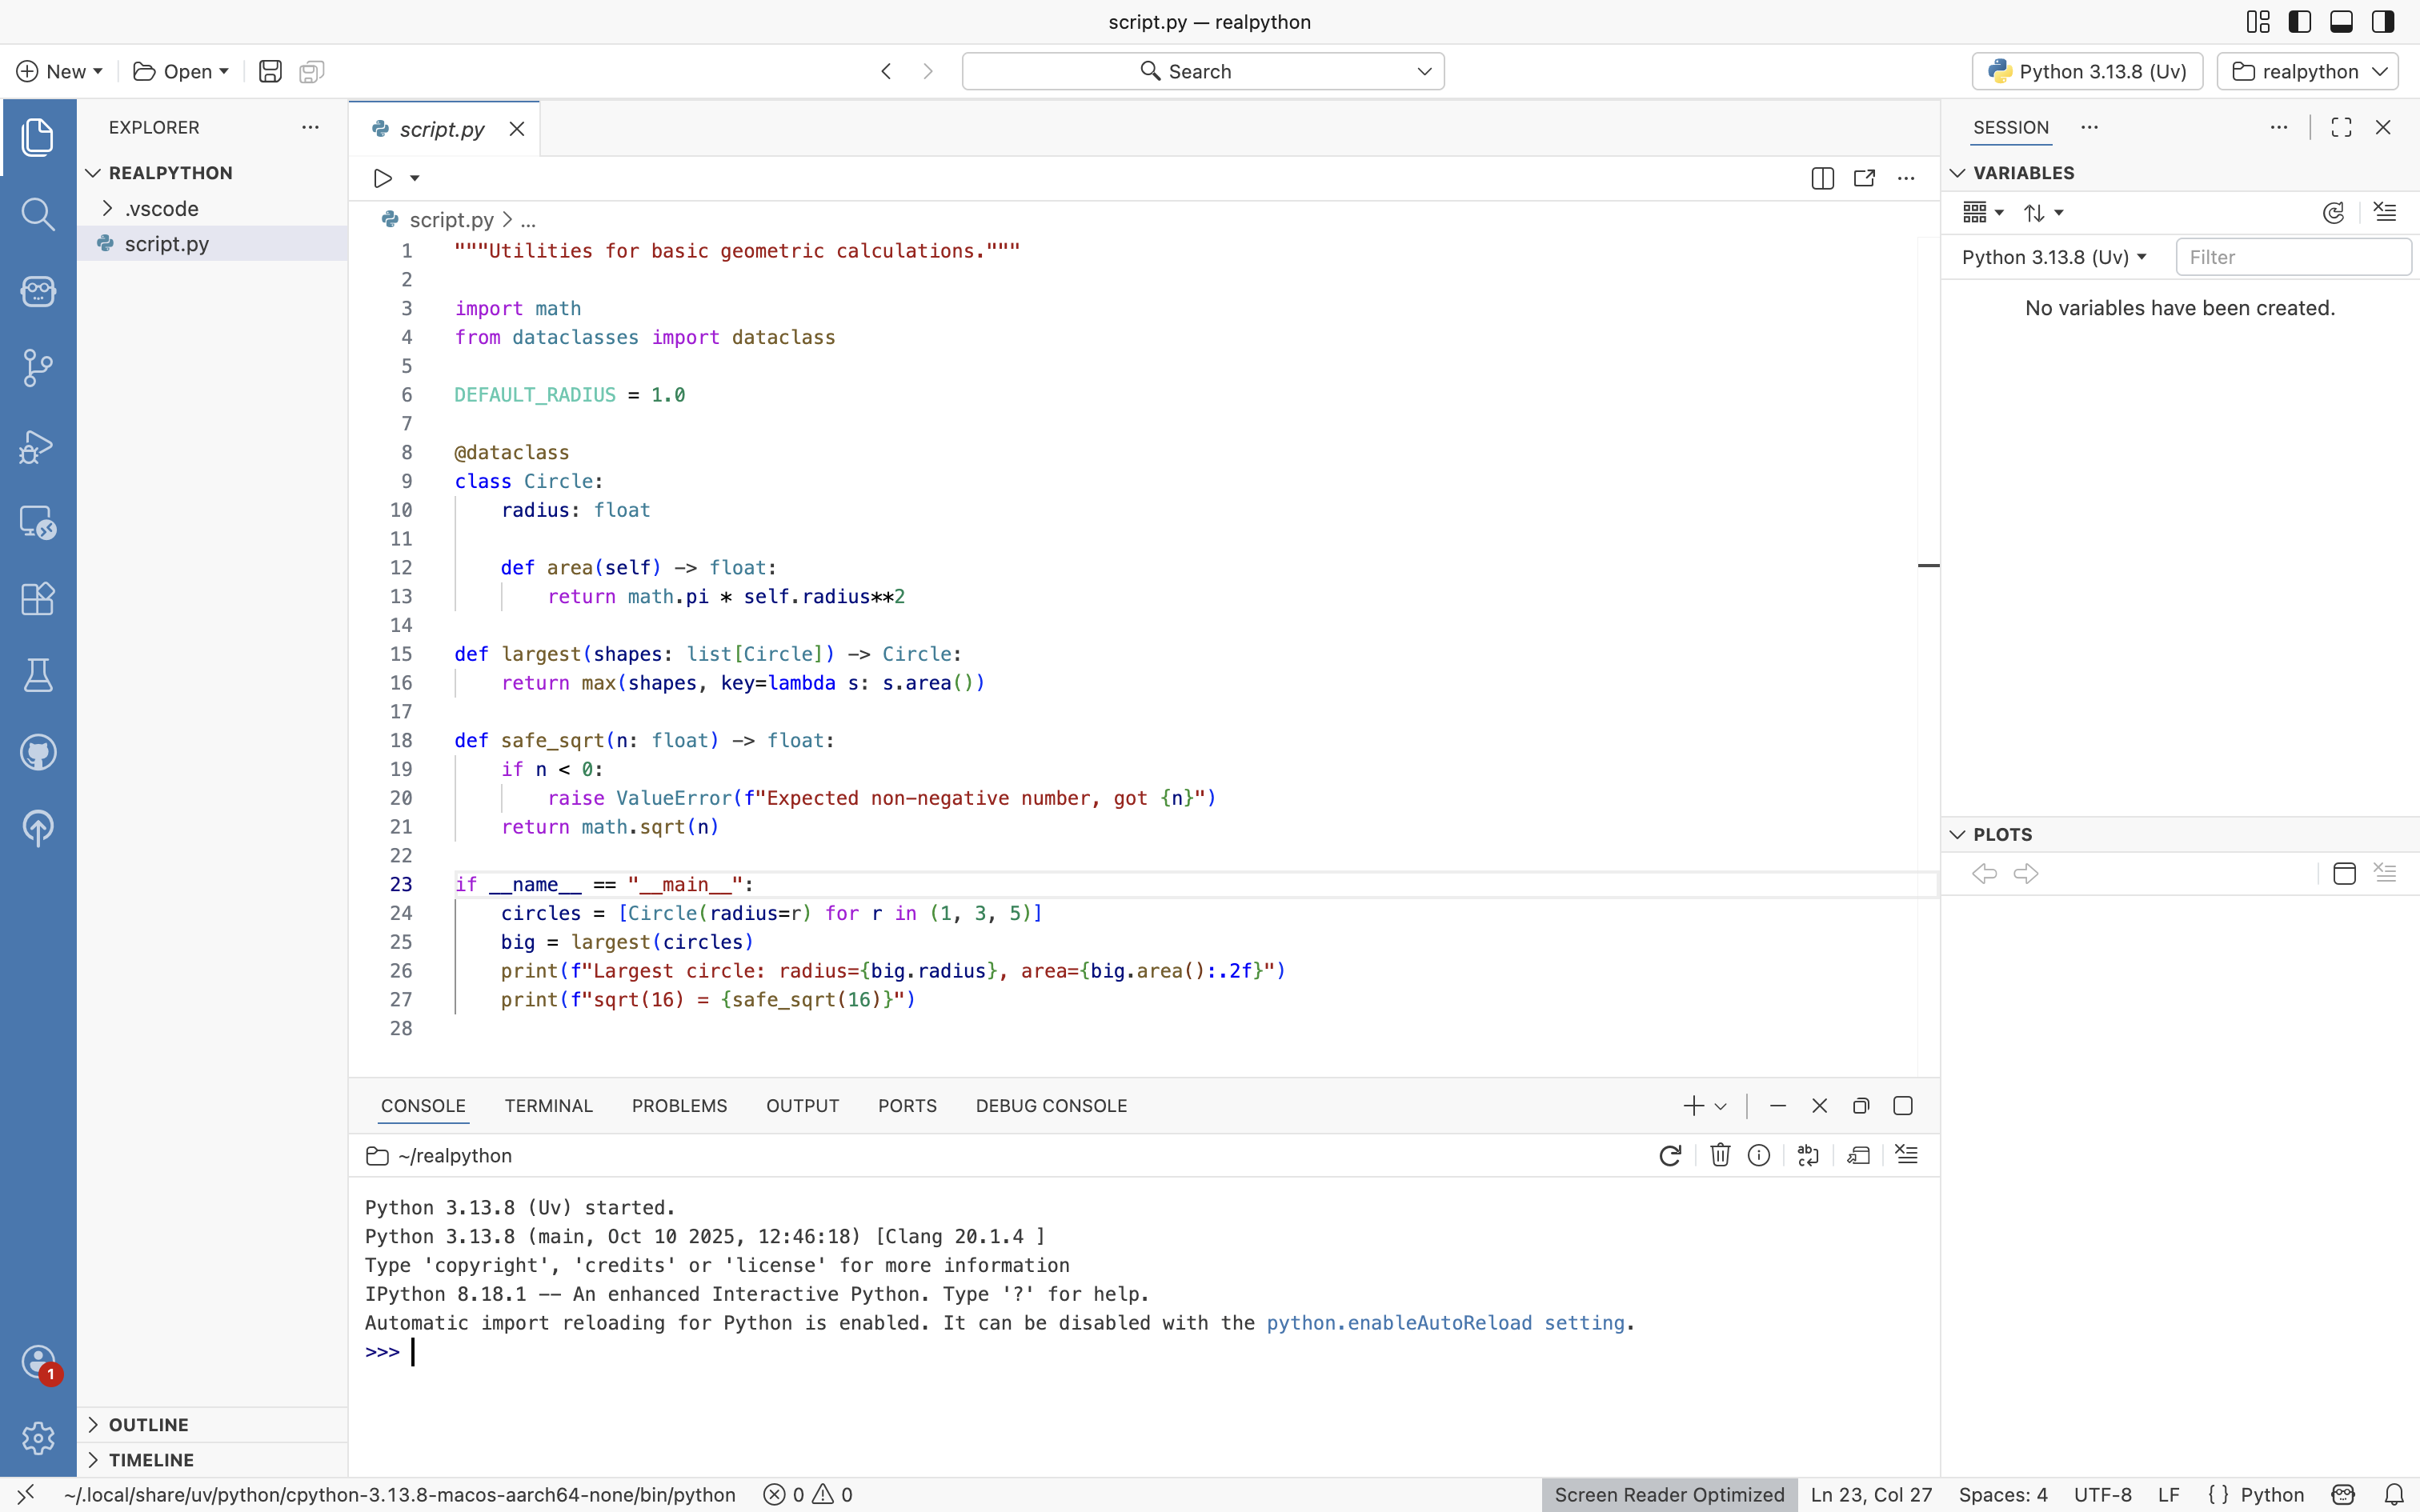Expand the TIMELINE section
The width and height of the screenshot is (2420, 1512).
pos(212,1460)
